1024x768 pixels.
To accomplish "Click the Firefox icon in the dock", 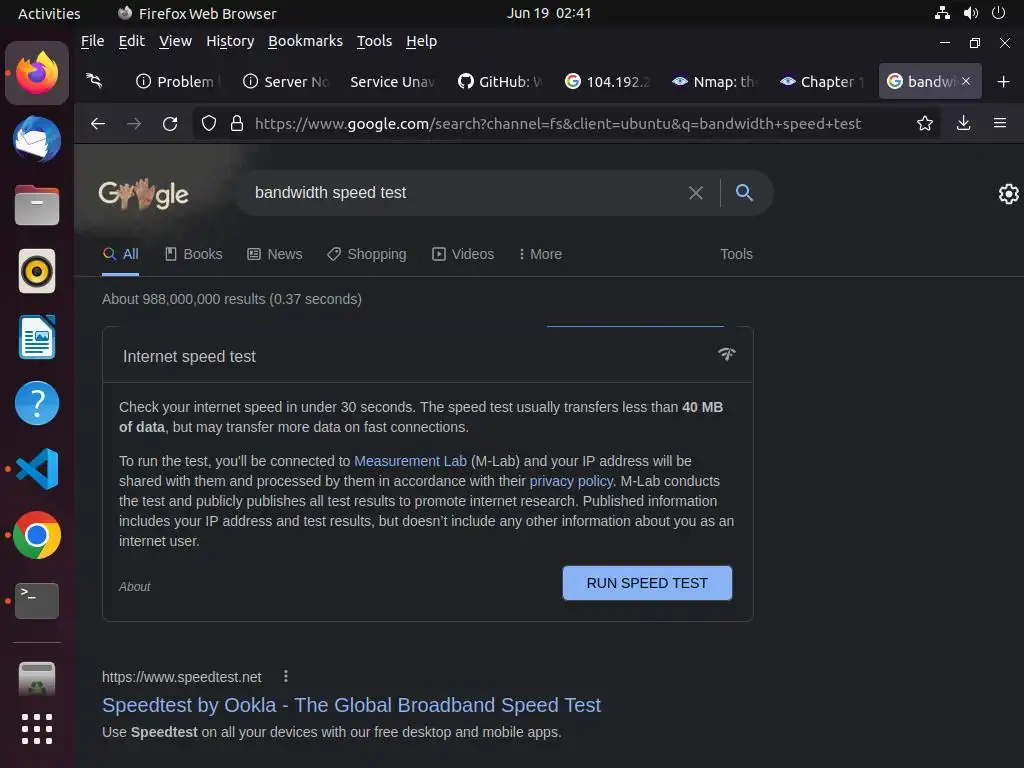I will coord(37,73).
